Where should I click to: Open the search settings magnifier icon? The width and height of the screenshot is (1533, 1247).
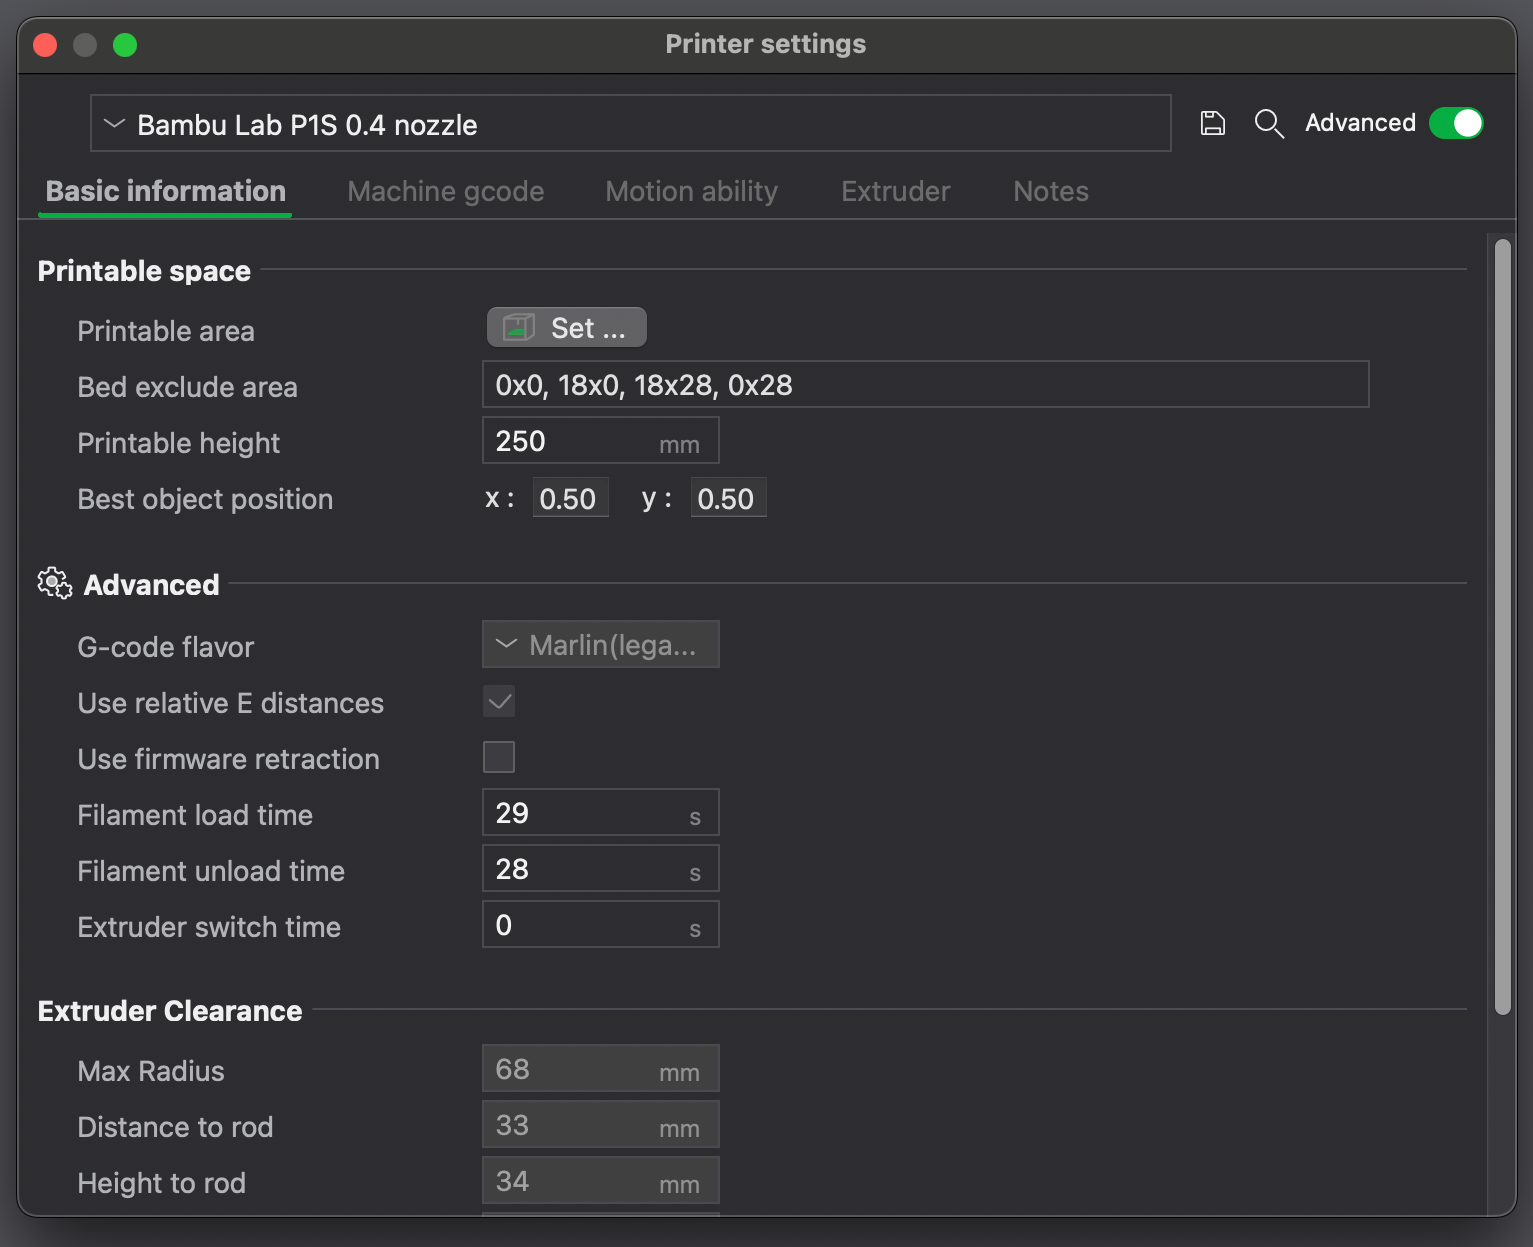pyautogui.click(x=1269, y=123)
